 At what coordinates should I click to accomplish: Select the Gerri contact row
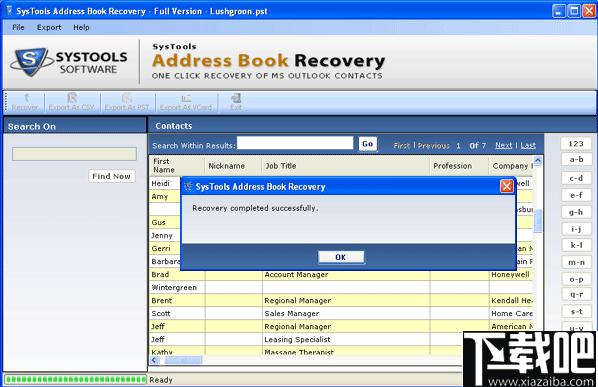pos(165,248)
